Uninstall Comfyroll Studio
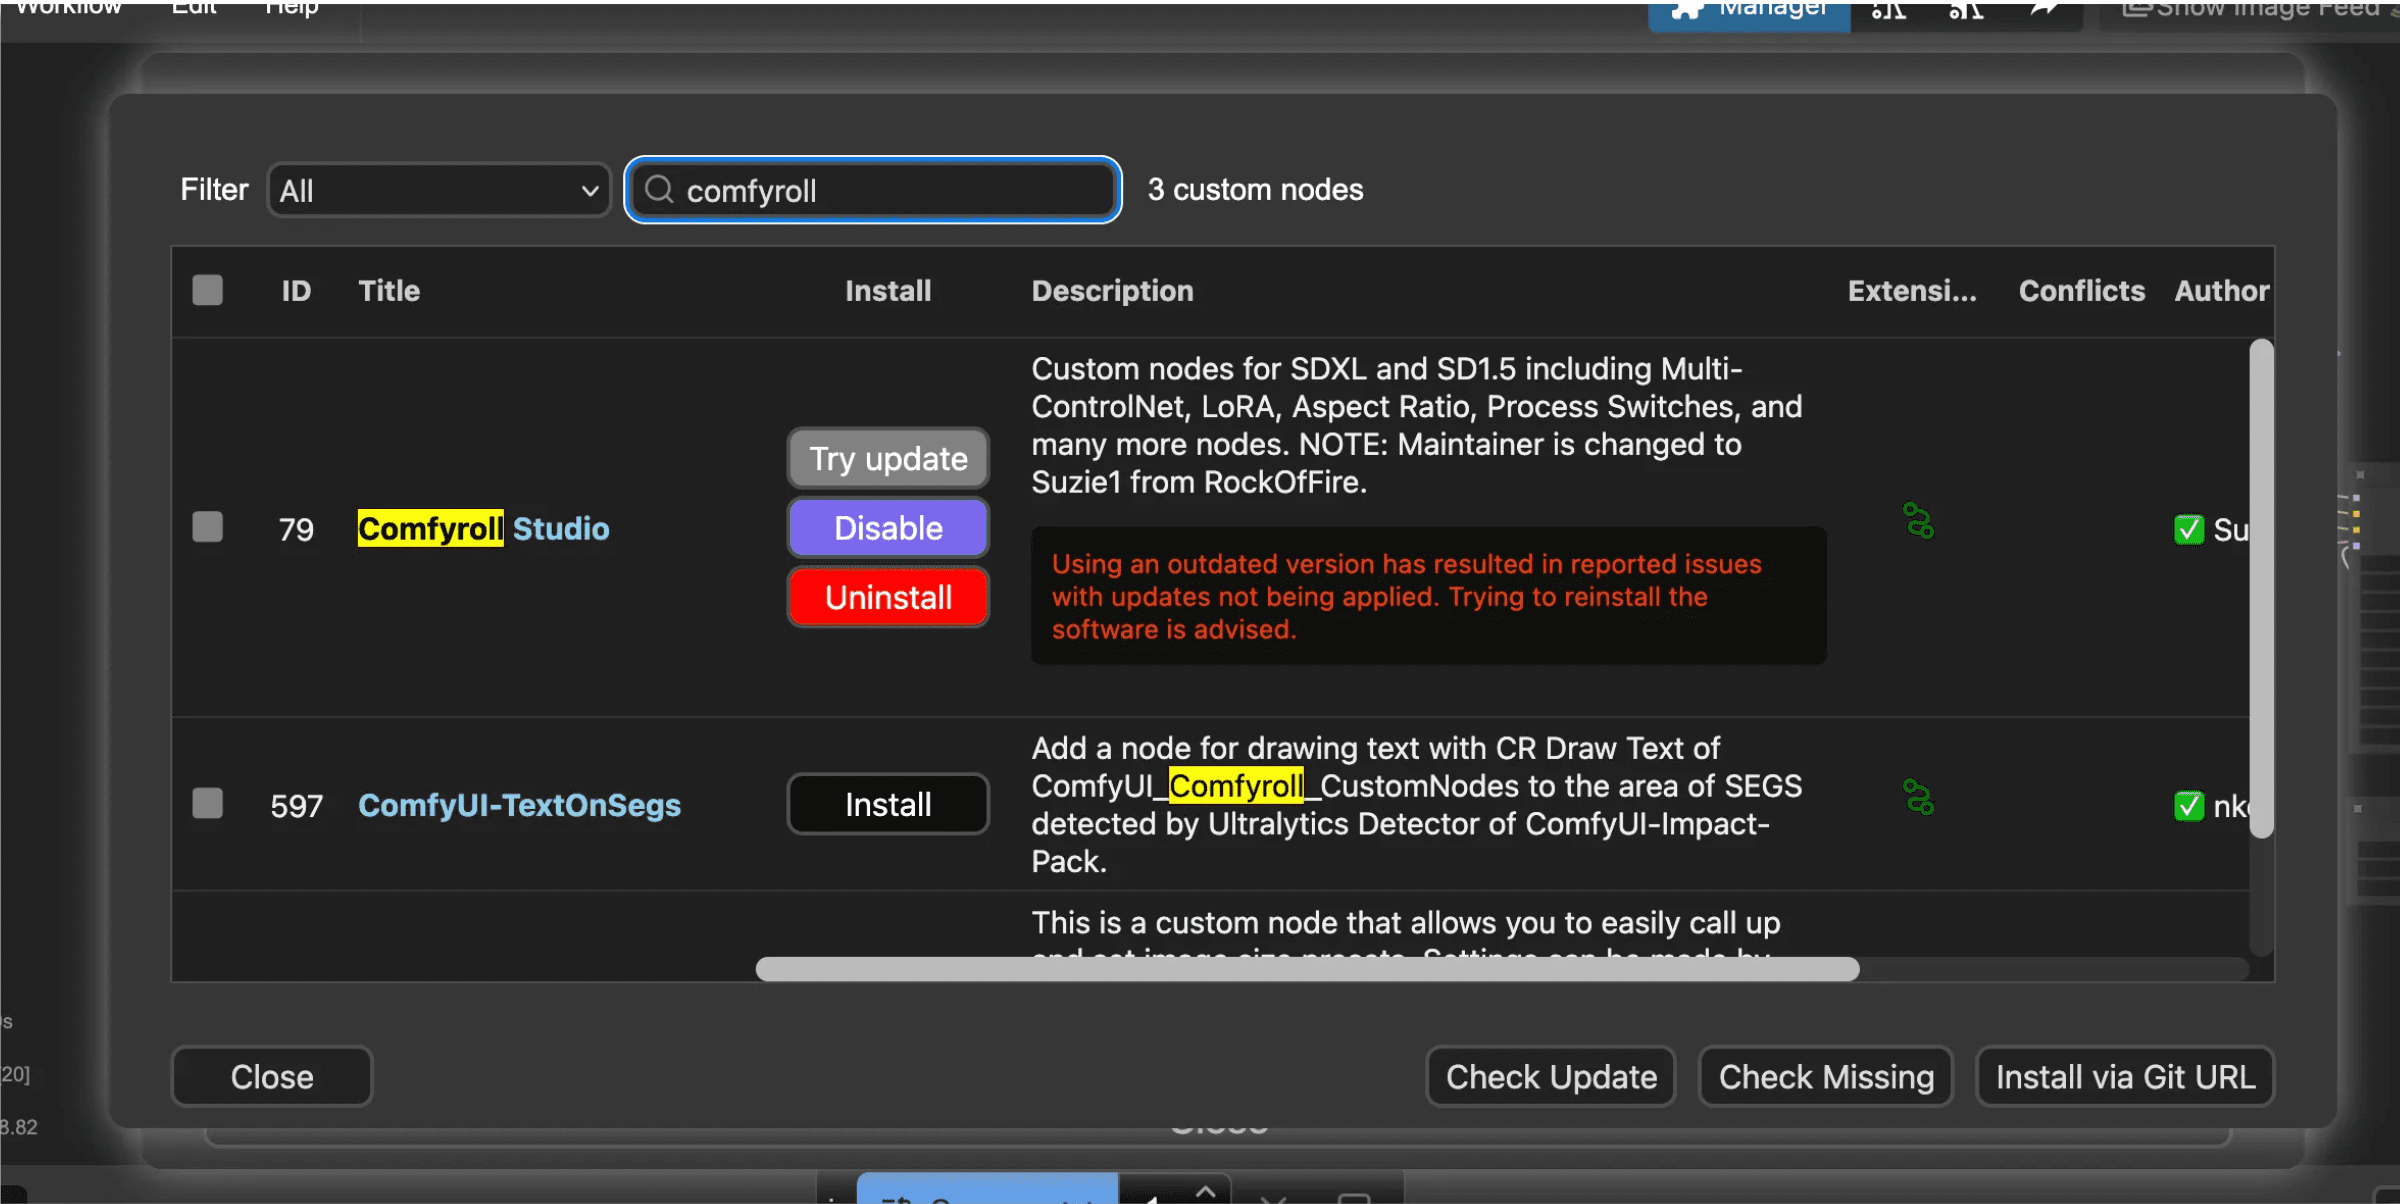Viewport: 2400px width, 1204px height. pos(888,597)
